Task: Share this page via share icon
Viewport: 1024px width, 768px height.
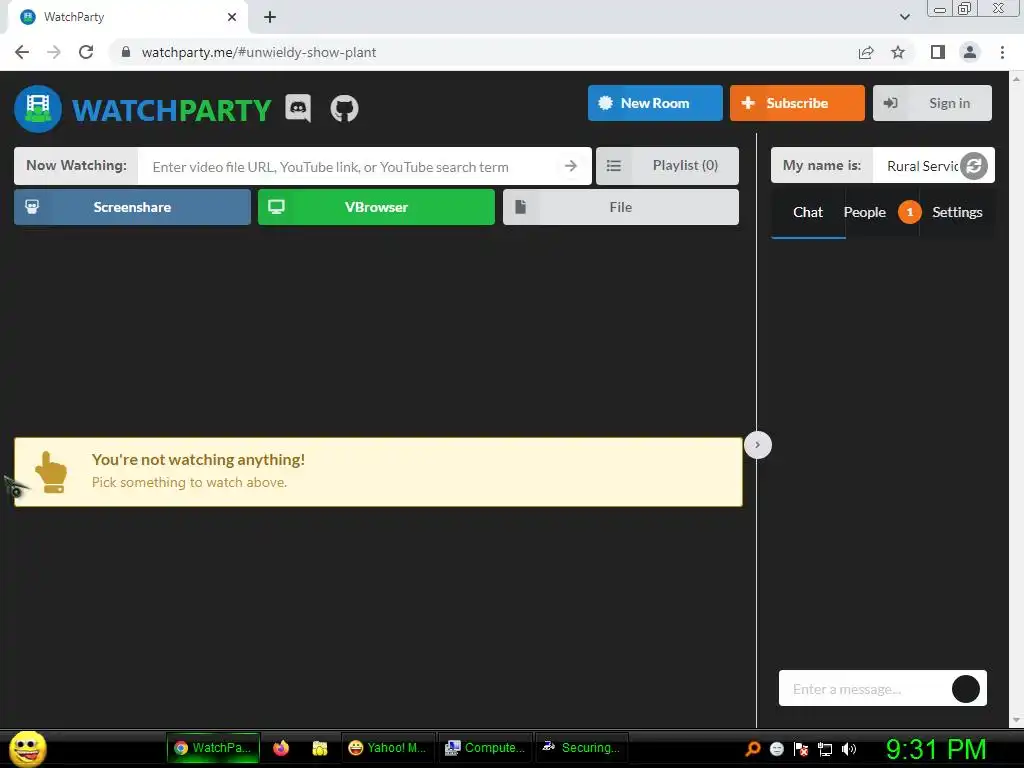Action: 866,52
